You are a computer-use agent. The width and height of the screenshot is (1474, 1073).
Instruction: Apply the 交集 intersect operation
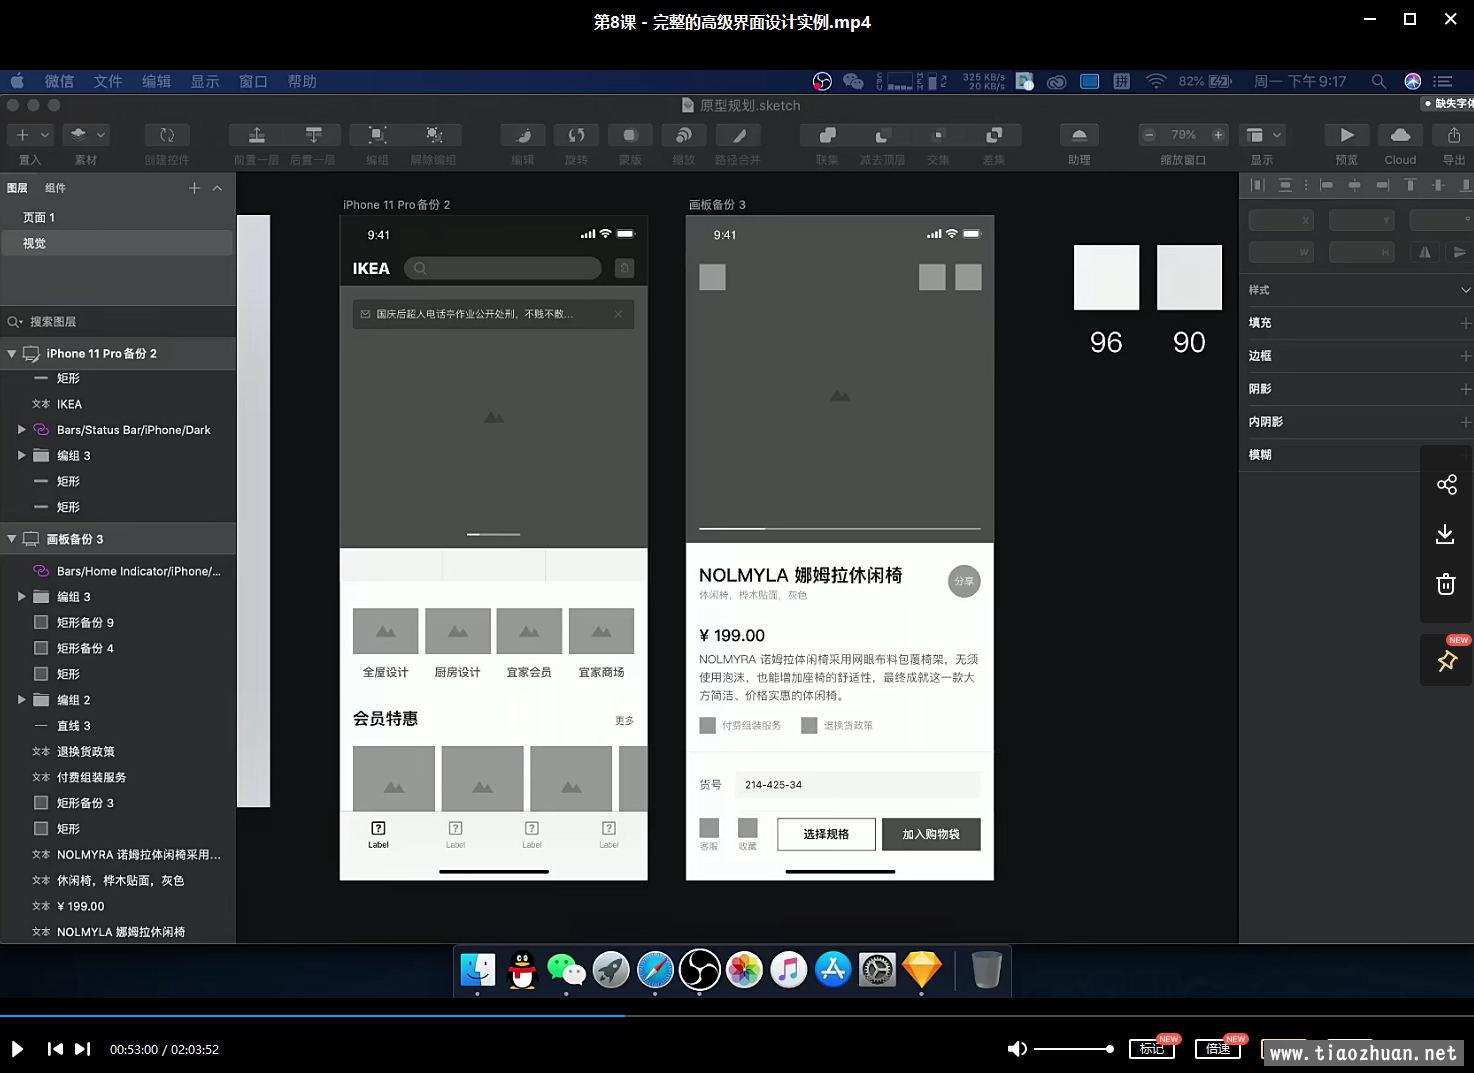pos(938,135)
